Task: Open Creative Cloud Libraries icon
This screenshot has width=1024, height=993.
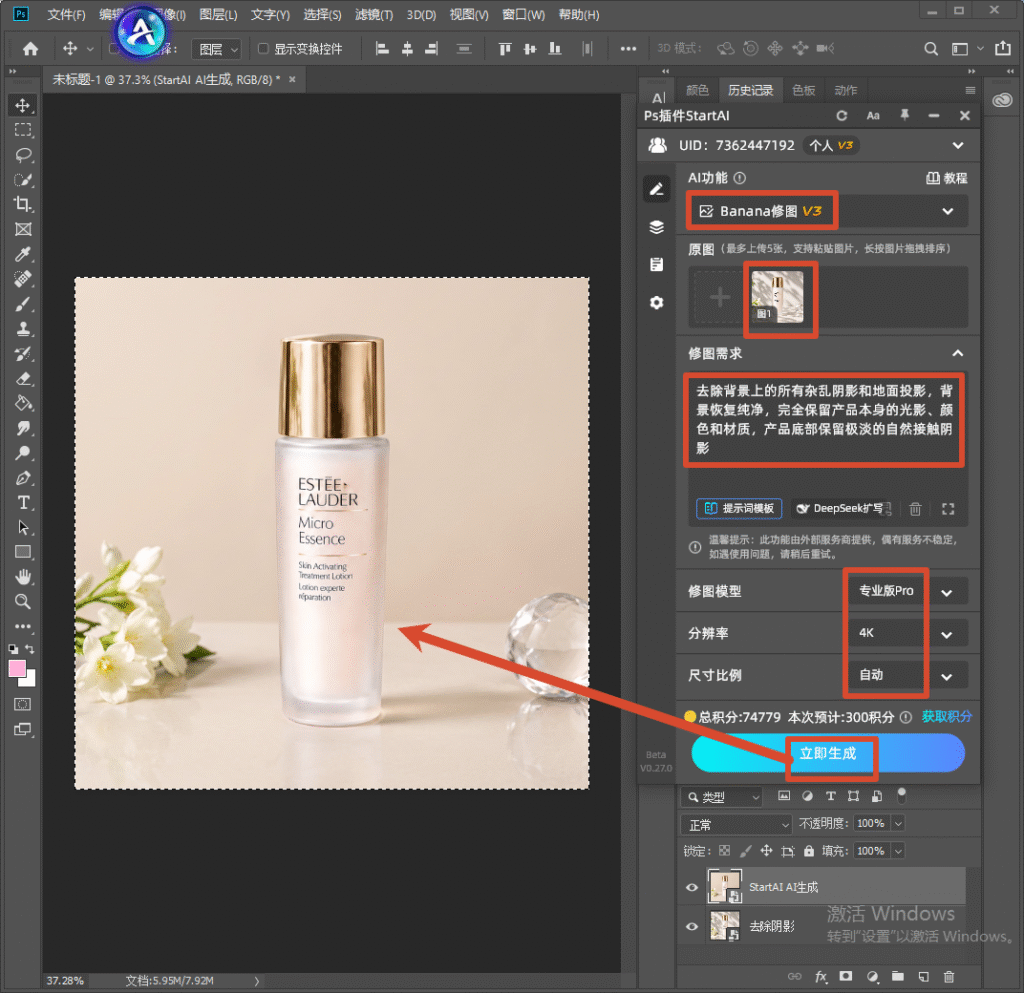Action: tap(1002, 100)
